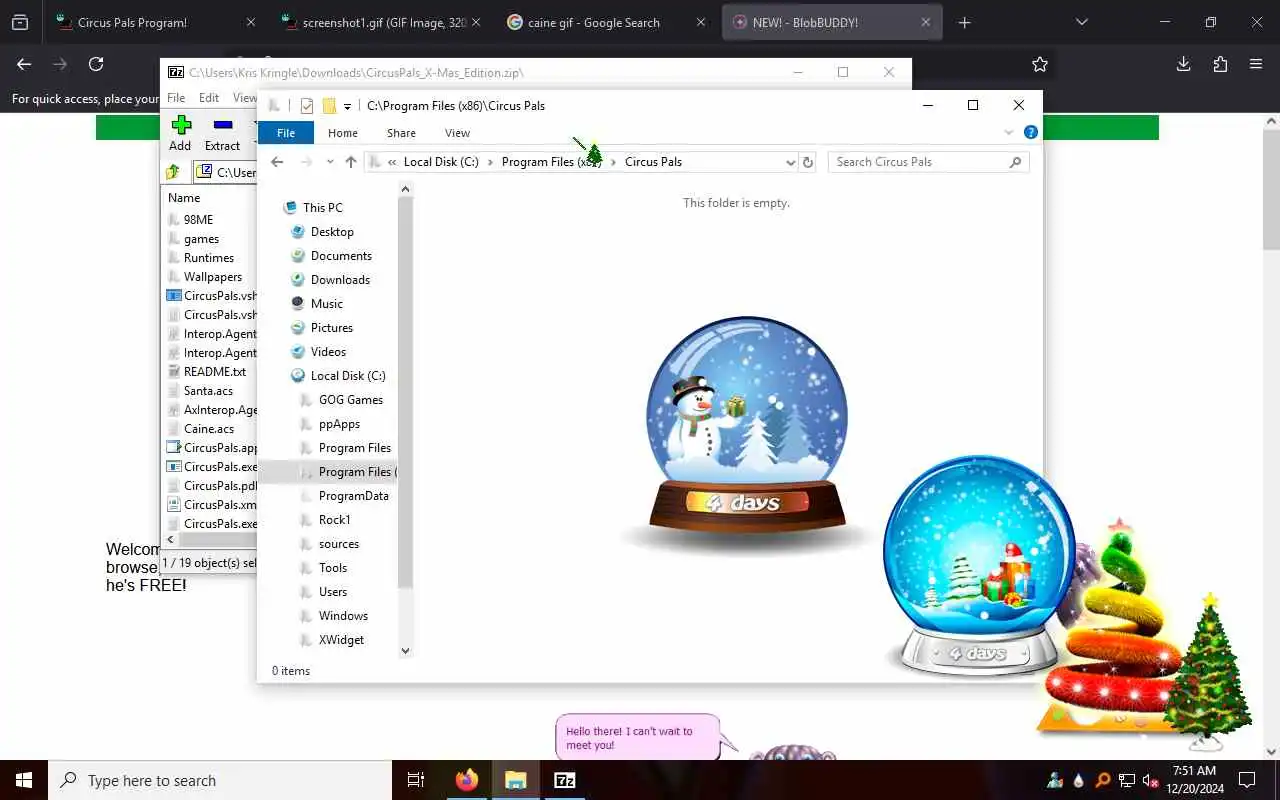Select ProgramData folder in the tree
Image resolution: width=1280 pixels, height=800 pixels.
(353, 496)
